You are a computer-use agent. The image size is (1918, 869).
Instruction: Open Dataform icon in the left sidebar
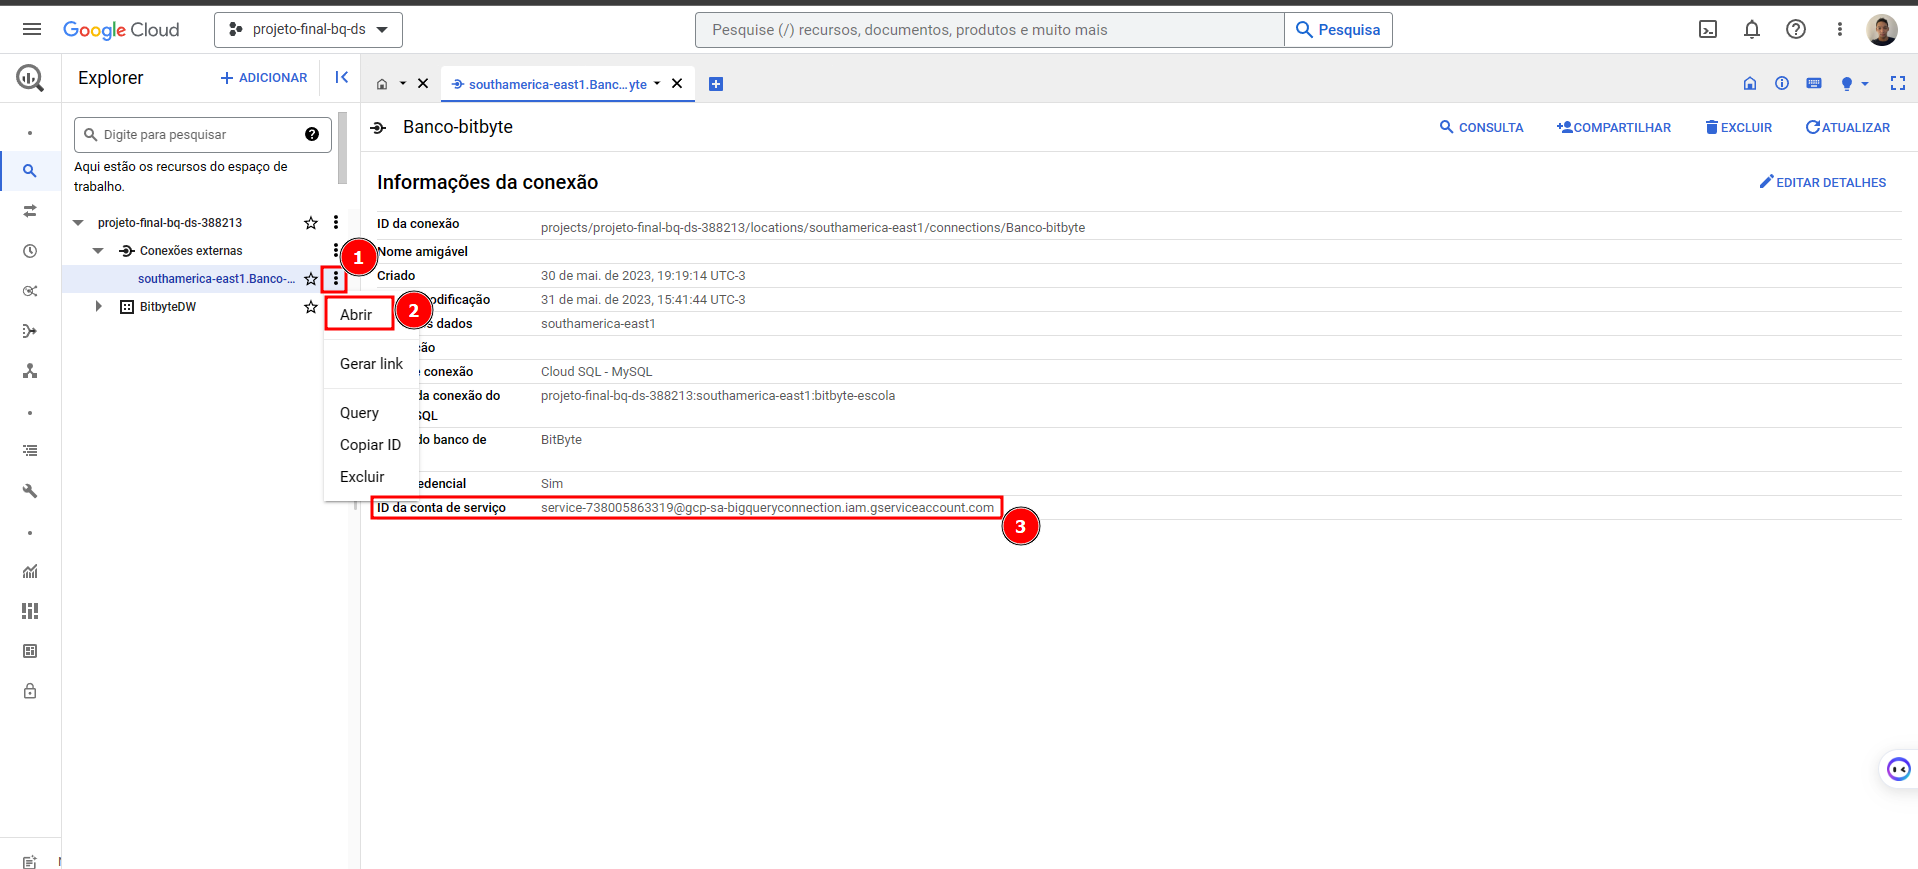tap(30, 331)
